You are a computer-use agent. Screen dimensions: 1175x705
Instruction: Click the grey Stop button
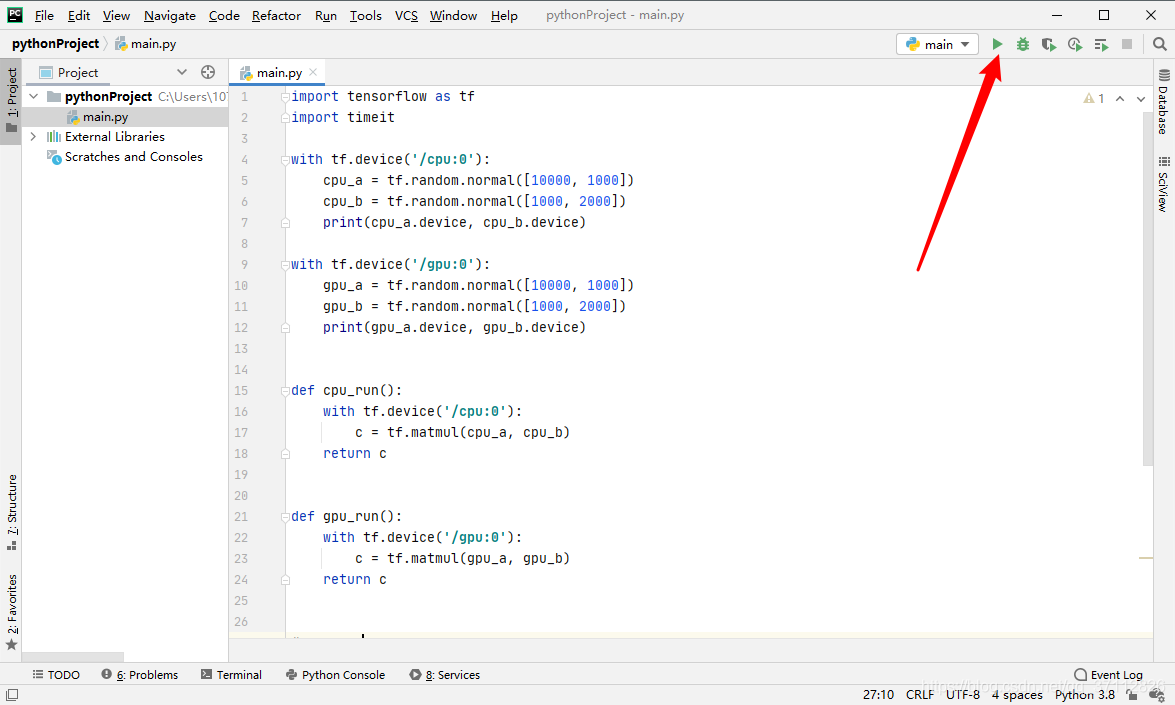tap(1127, 44)
